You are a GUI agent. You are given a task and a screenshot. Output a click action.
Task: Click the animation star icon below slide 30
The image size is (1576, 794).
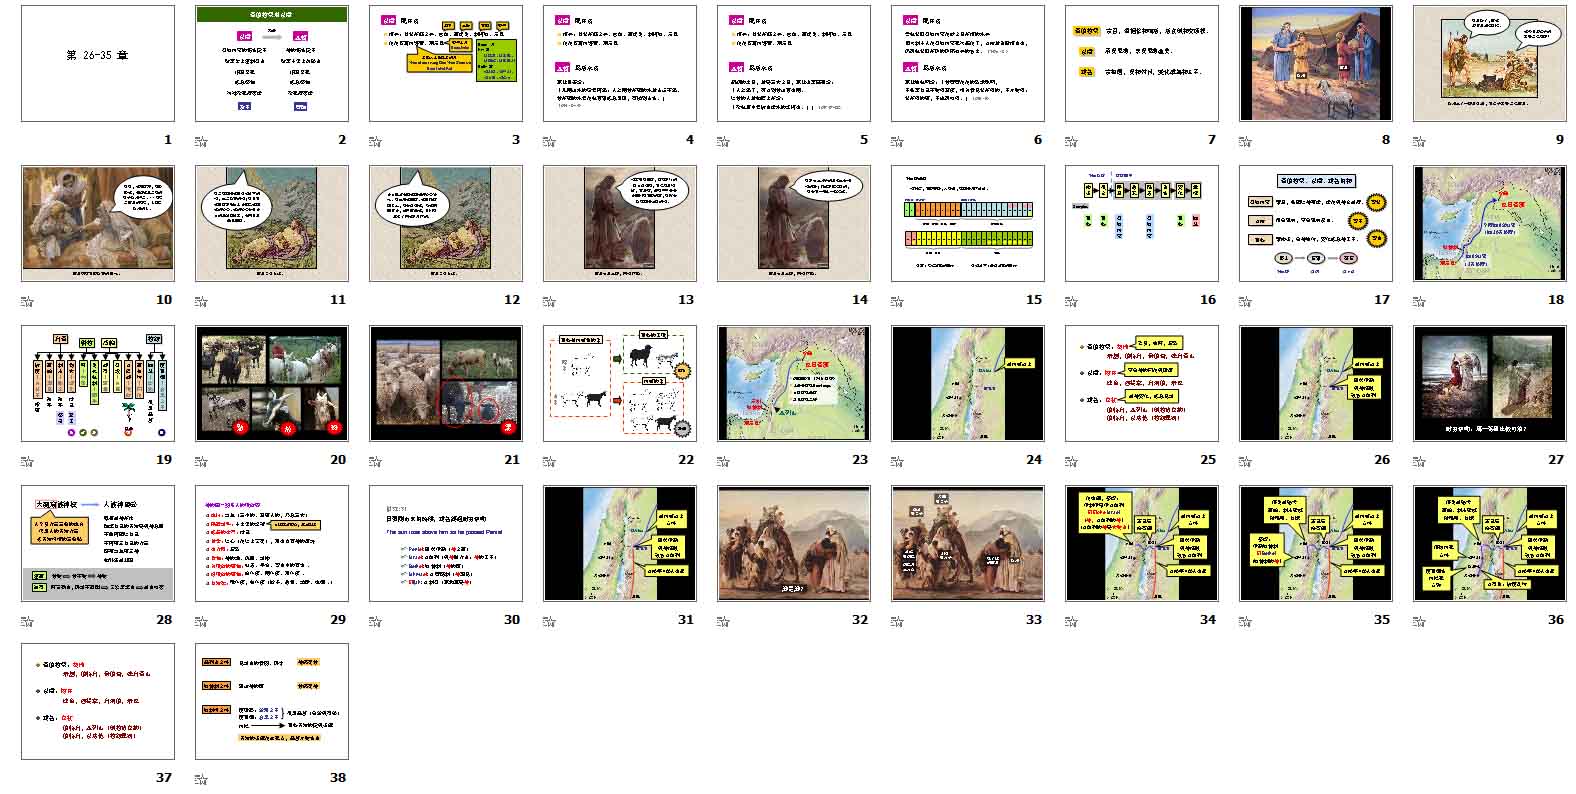(376, 621)
